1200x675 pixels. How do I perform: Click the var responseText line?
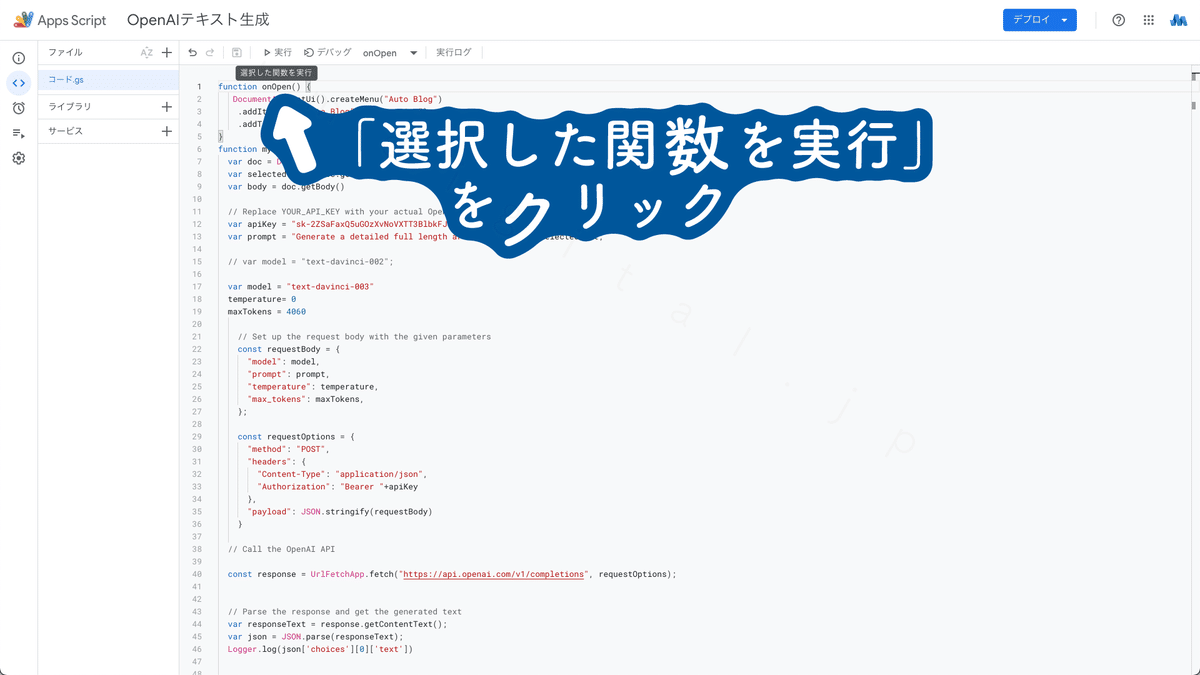(x=337, y=624)
